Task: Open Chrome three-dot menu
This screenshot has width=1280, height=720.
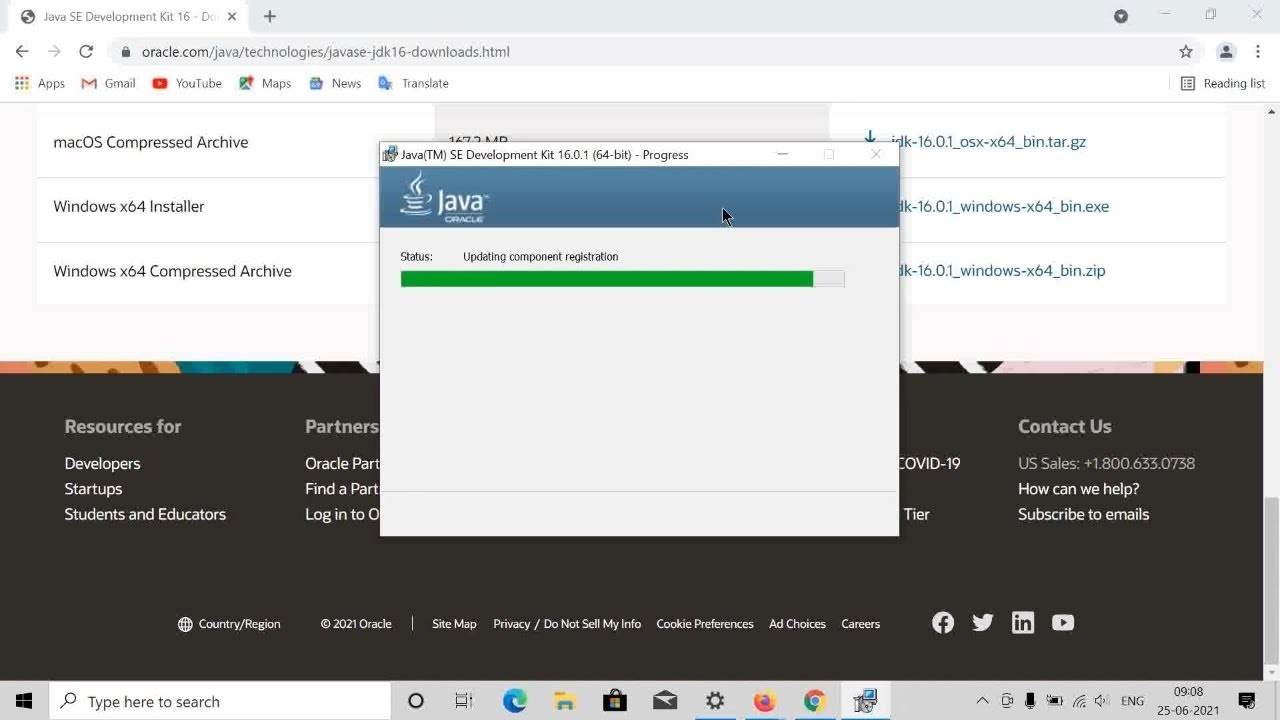Action: point(1257,52)
